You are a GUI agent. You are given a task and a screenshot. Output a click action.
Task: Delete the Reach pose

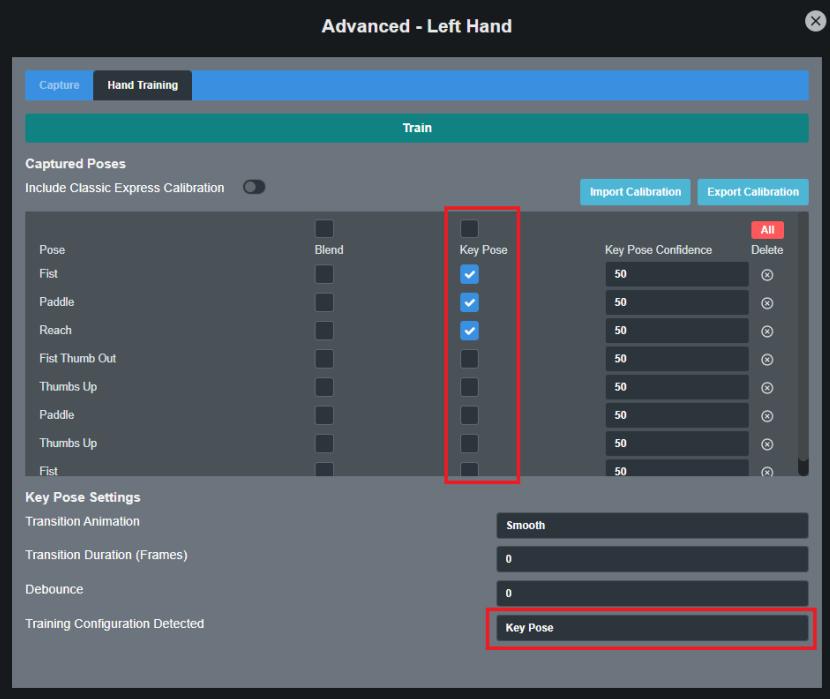(x=767, y=332)
